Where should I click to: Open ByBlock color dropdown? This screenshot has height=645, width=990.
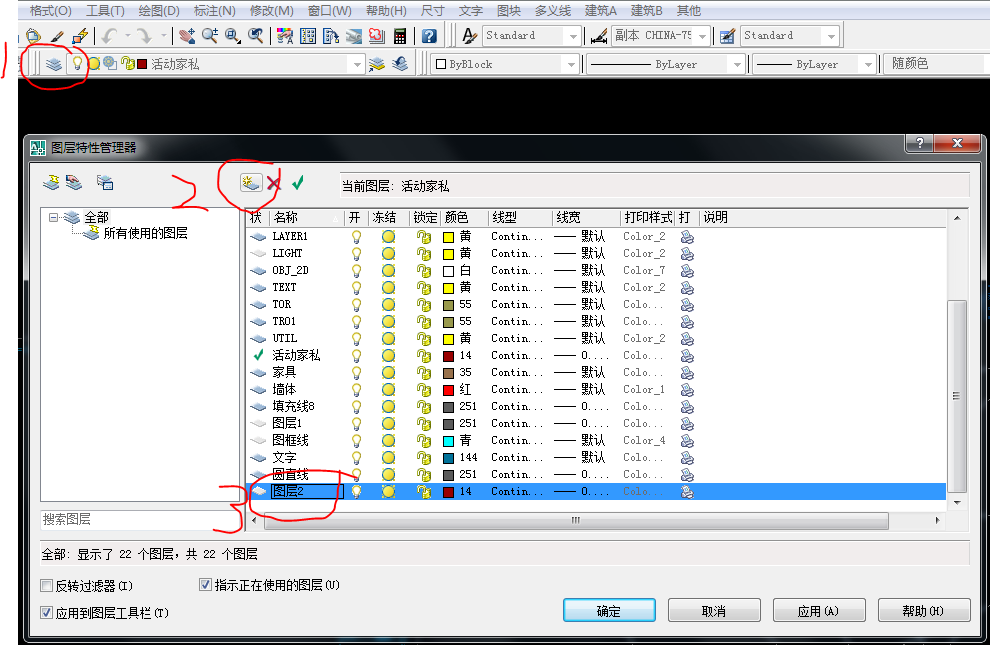571,64
